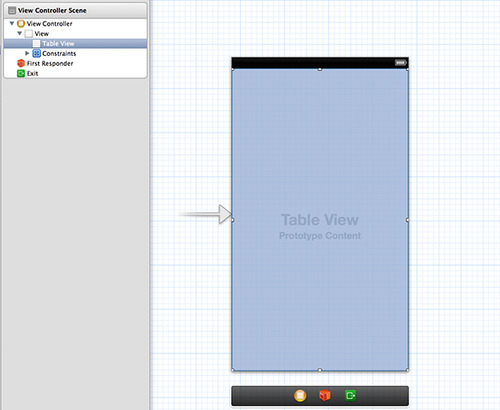Click the View row icon in outline
This screenshot has height=410, width=500.
tap(29, 33)
